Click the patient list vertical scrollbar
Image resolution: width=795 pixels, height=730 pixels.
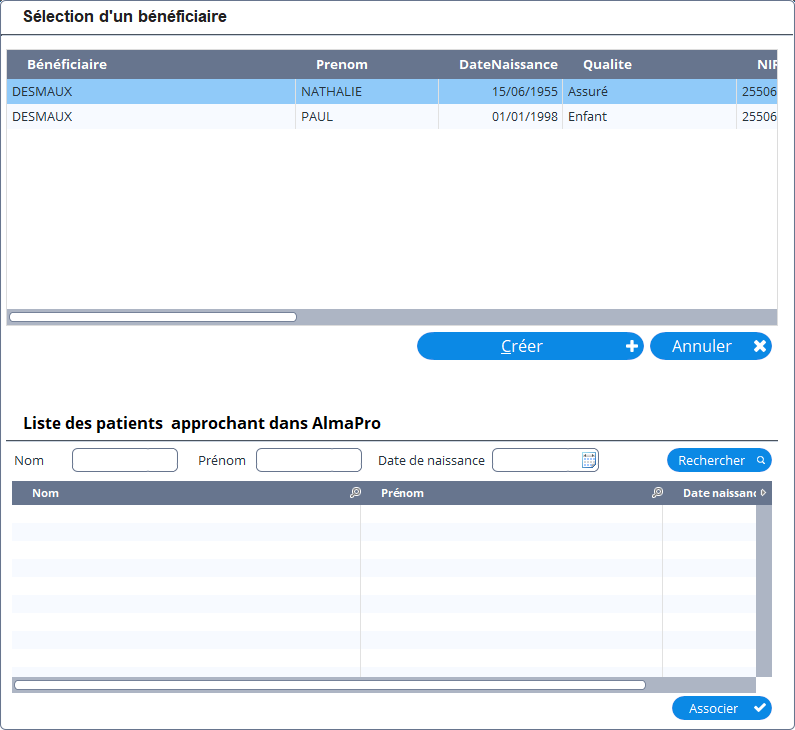click(763, 590)
